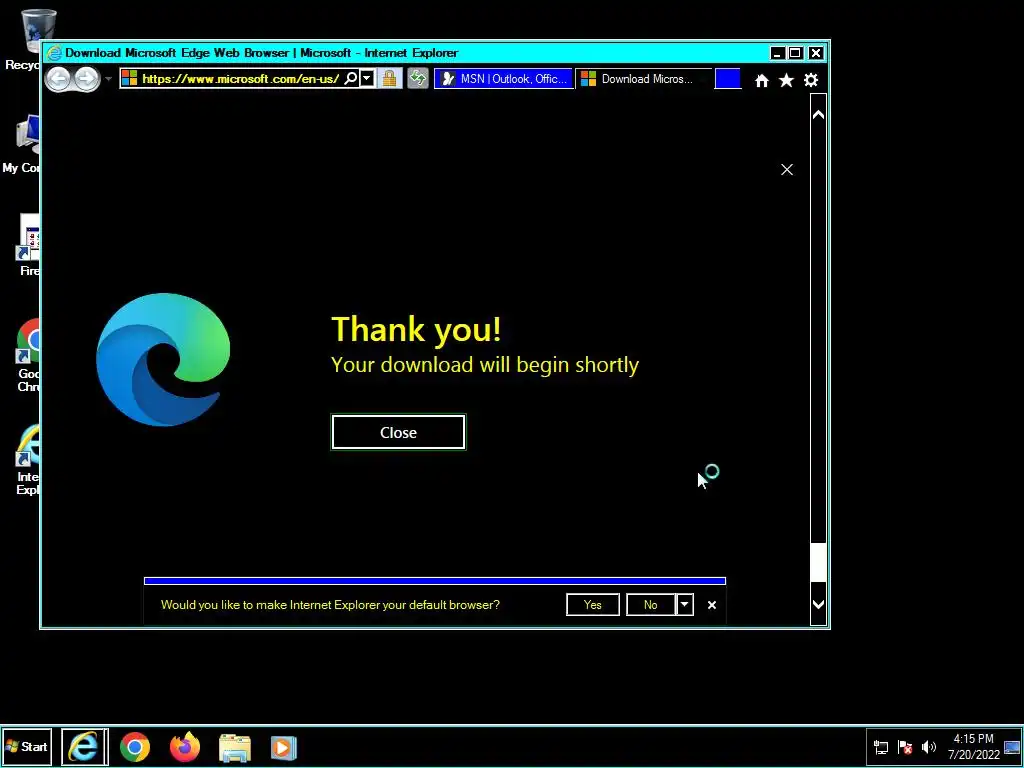
Task: Dismiss the Thank you dialog with X
Action: 787,170
